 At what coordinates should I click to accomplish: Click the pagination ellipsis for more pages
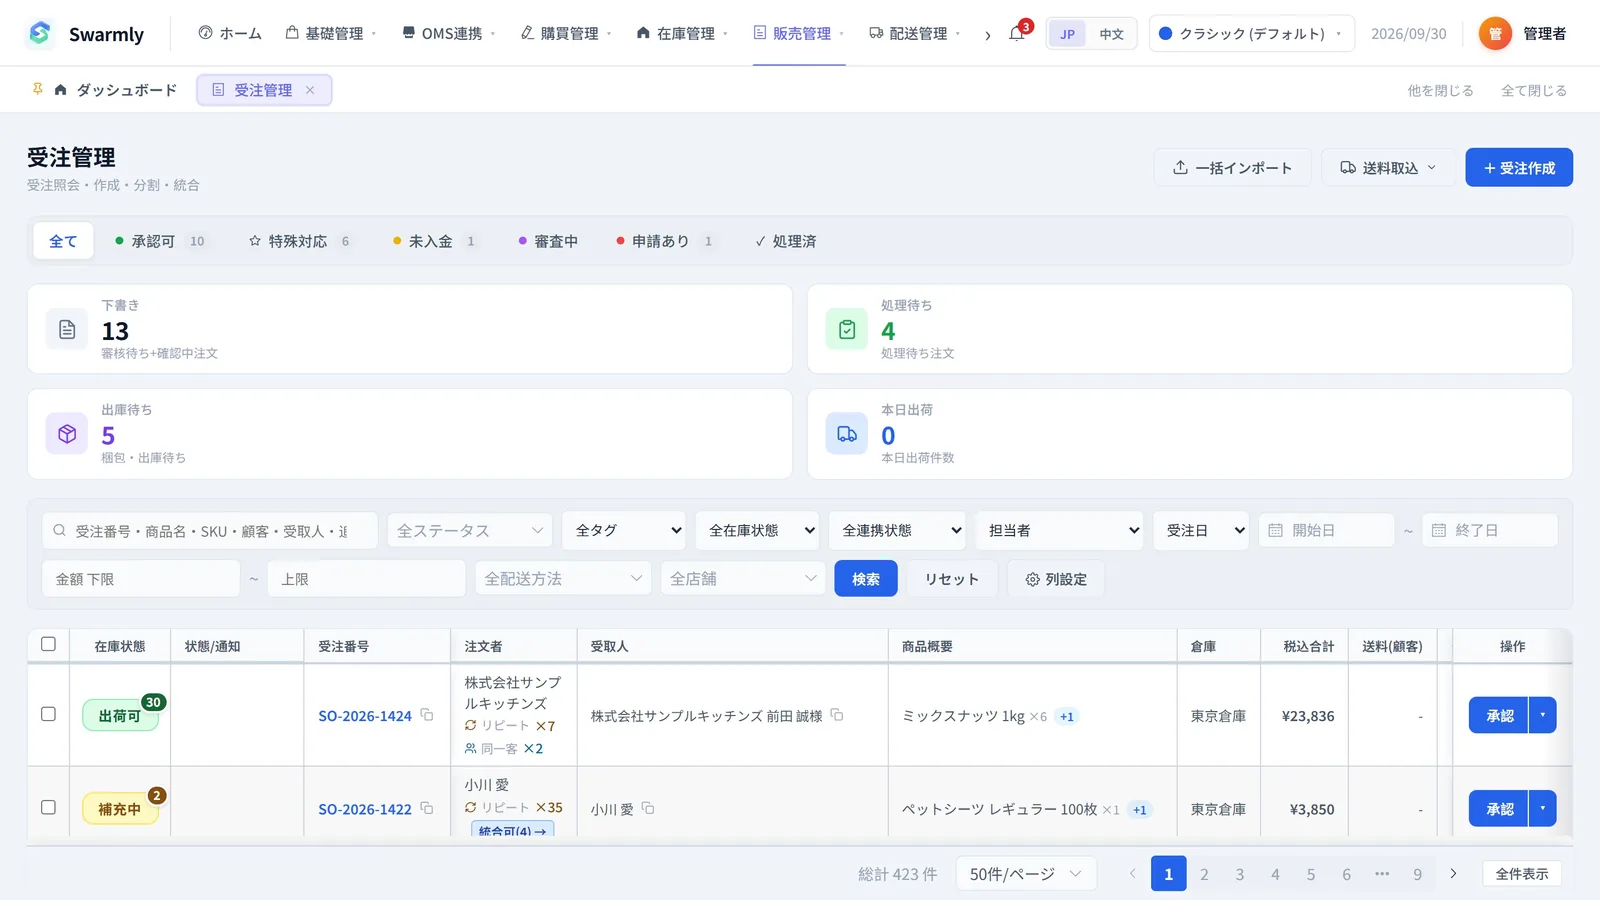point(1382,874)
